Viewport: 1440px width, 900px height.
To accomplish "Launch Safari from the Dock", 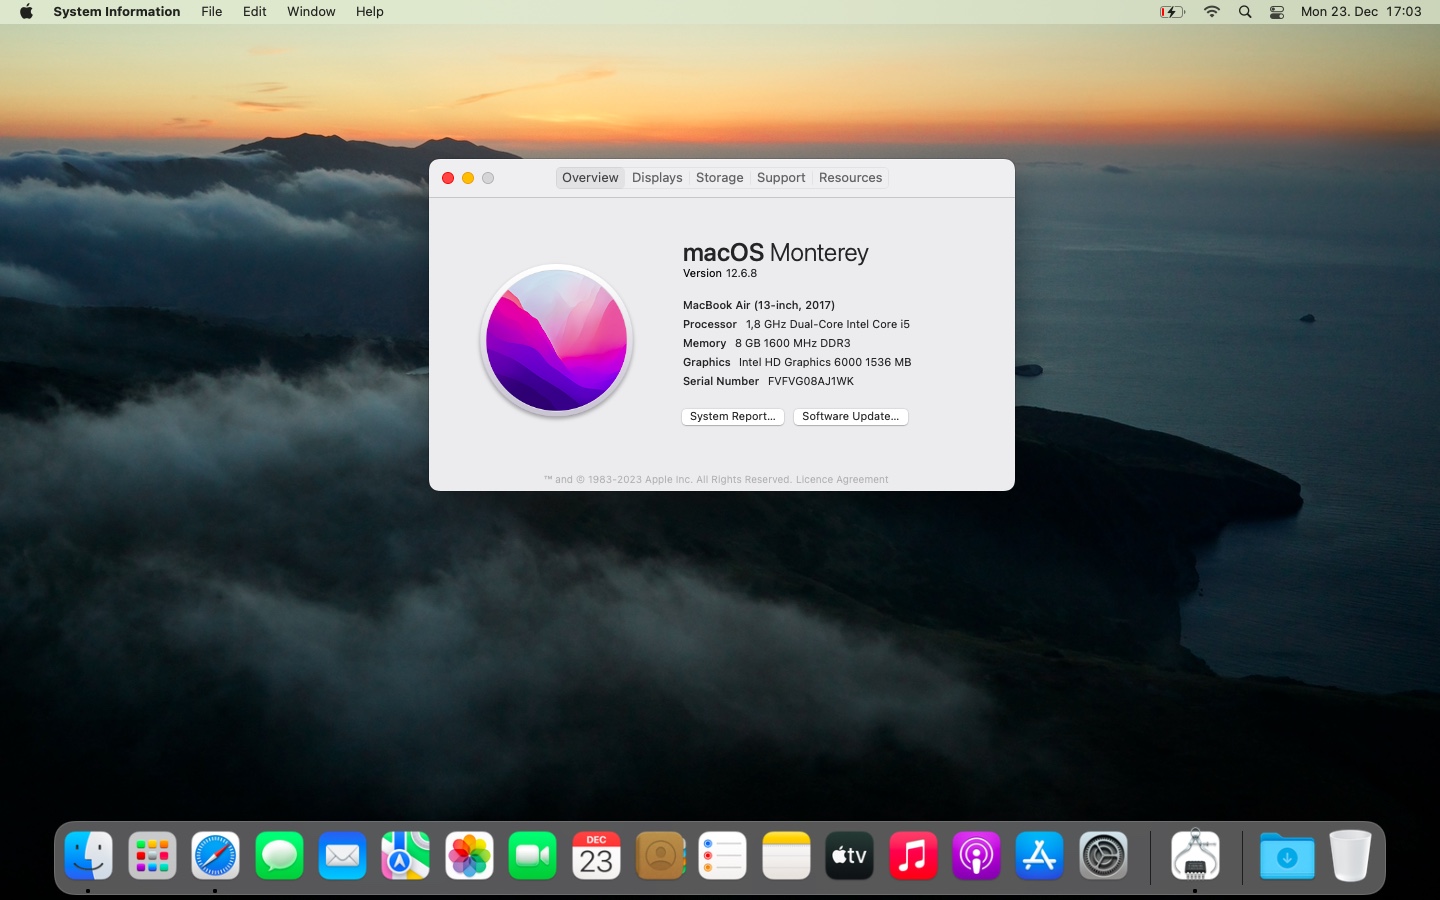I will (x=216, y=856).
